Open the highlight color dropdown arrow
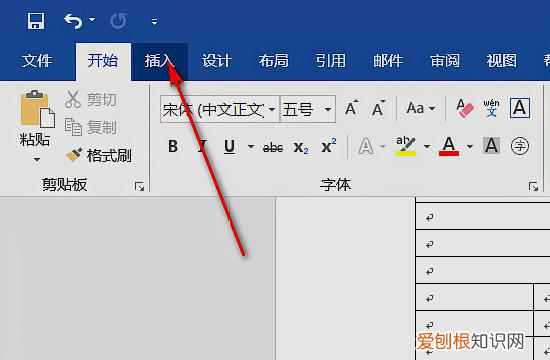The height and width of the screenshot is (360, 550). [x=427, y=146]
